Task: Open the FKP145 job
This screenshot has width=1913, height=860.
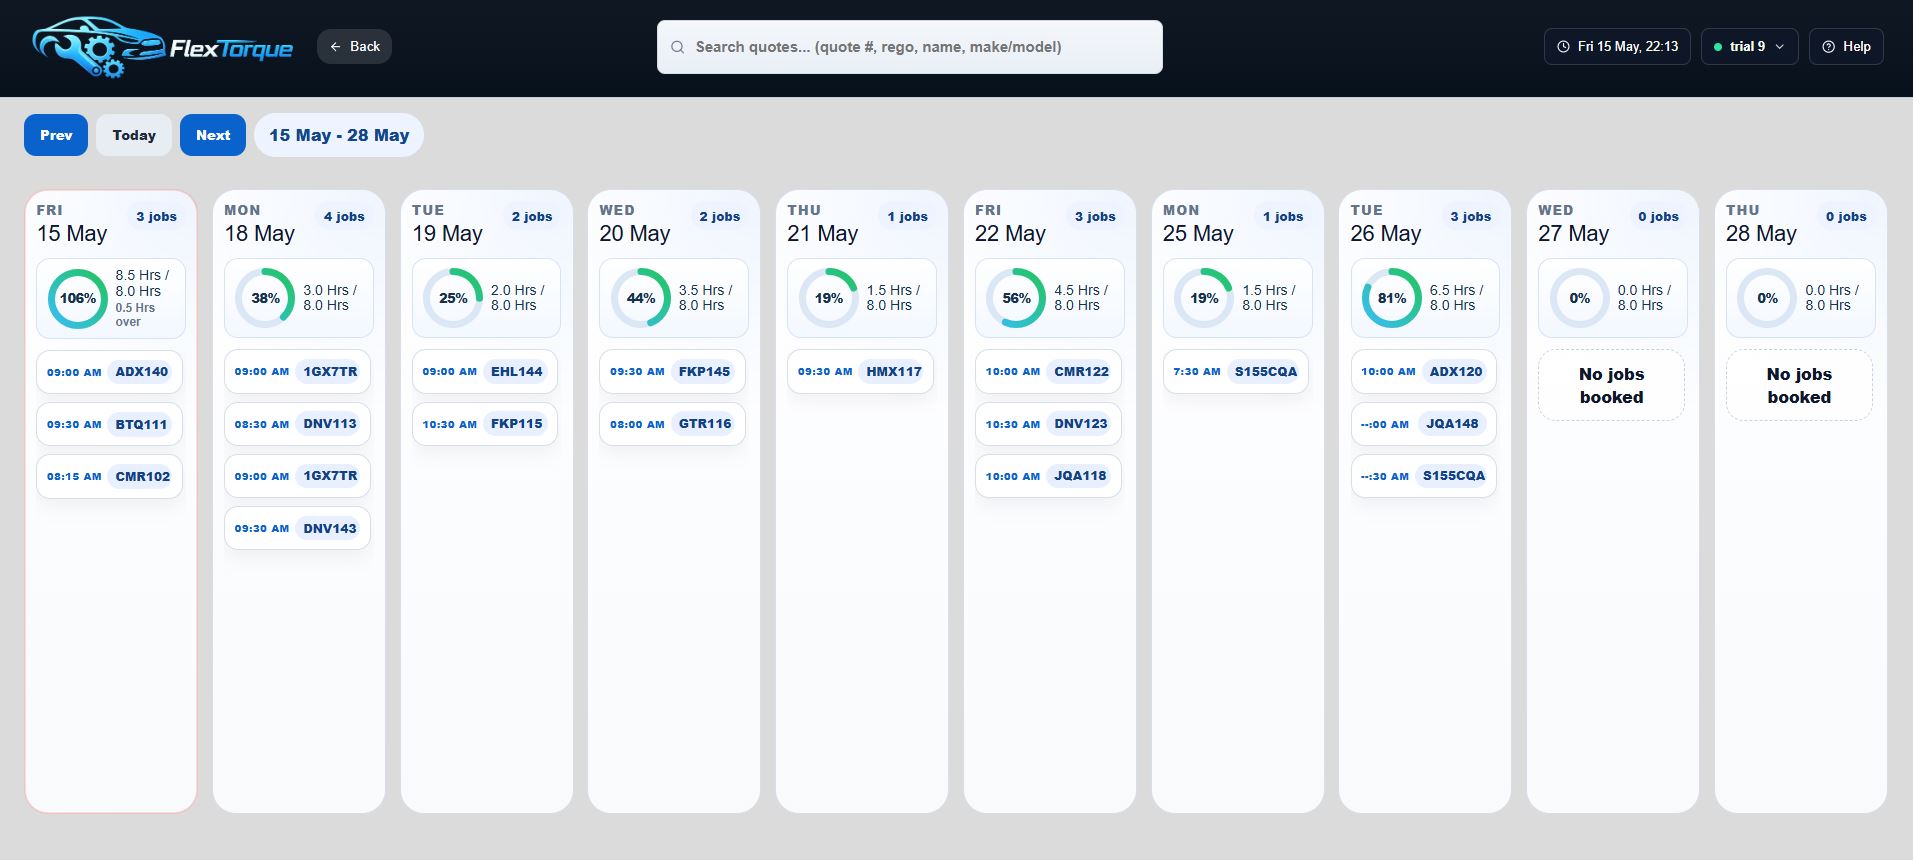Action: coord(672,372)
